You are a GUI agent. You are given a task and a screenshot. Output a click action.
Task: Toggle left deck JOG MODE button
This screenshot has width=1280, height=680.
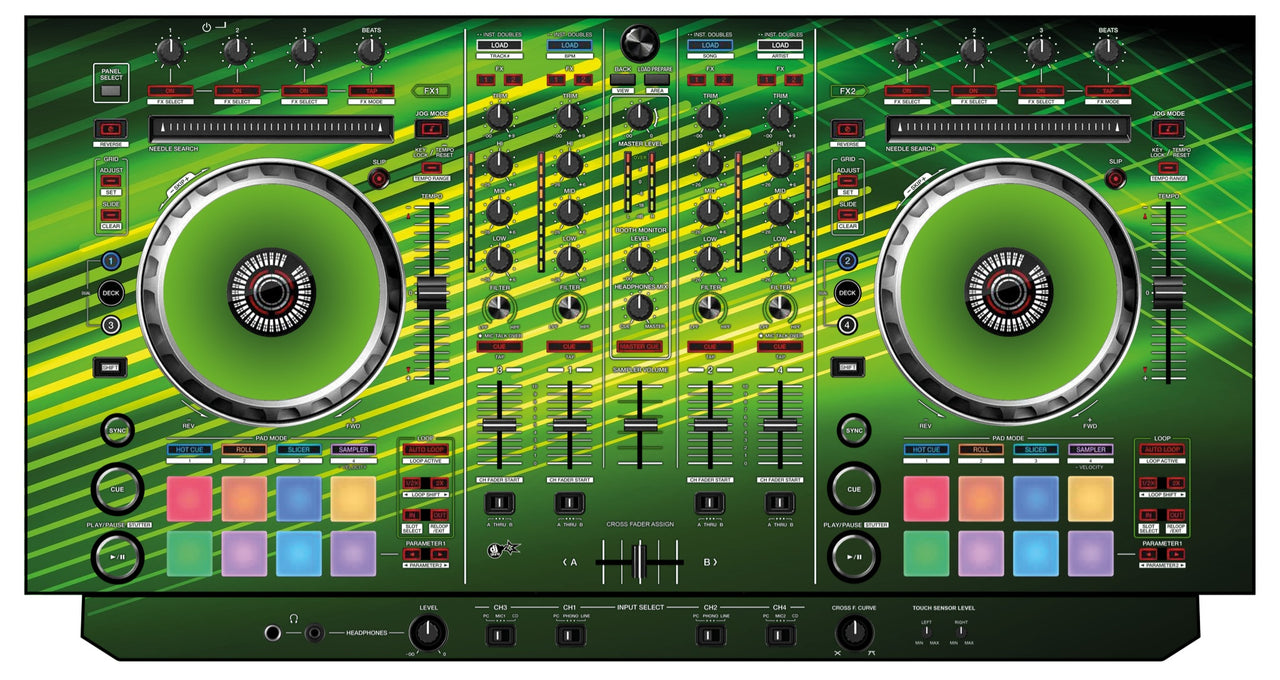[x=430, y=129]
